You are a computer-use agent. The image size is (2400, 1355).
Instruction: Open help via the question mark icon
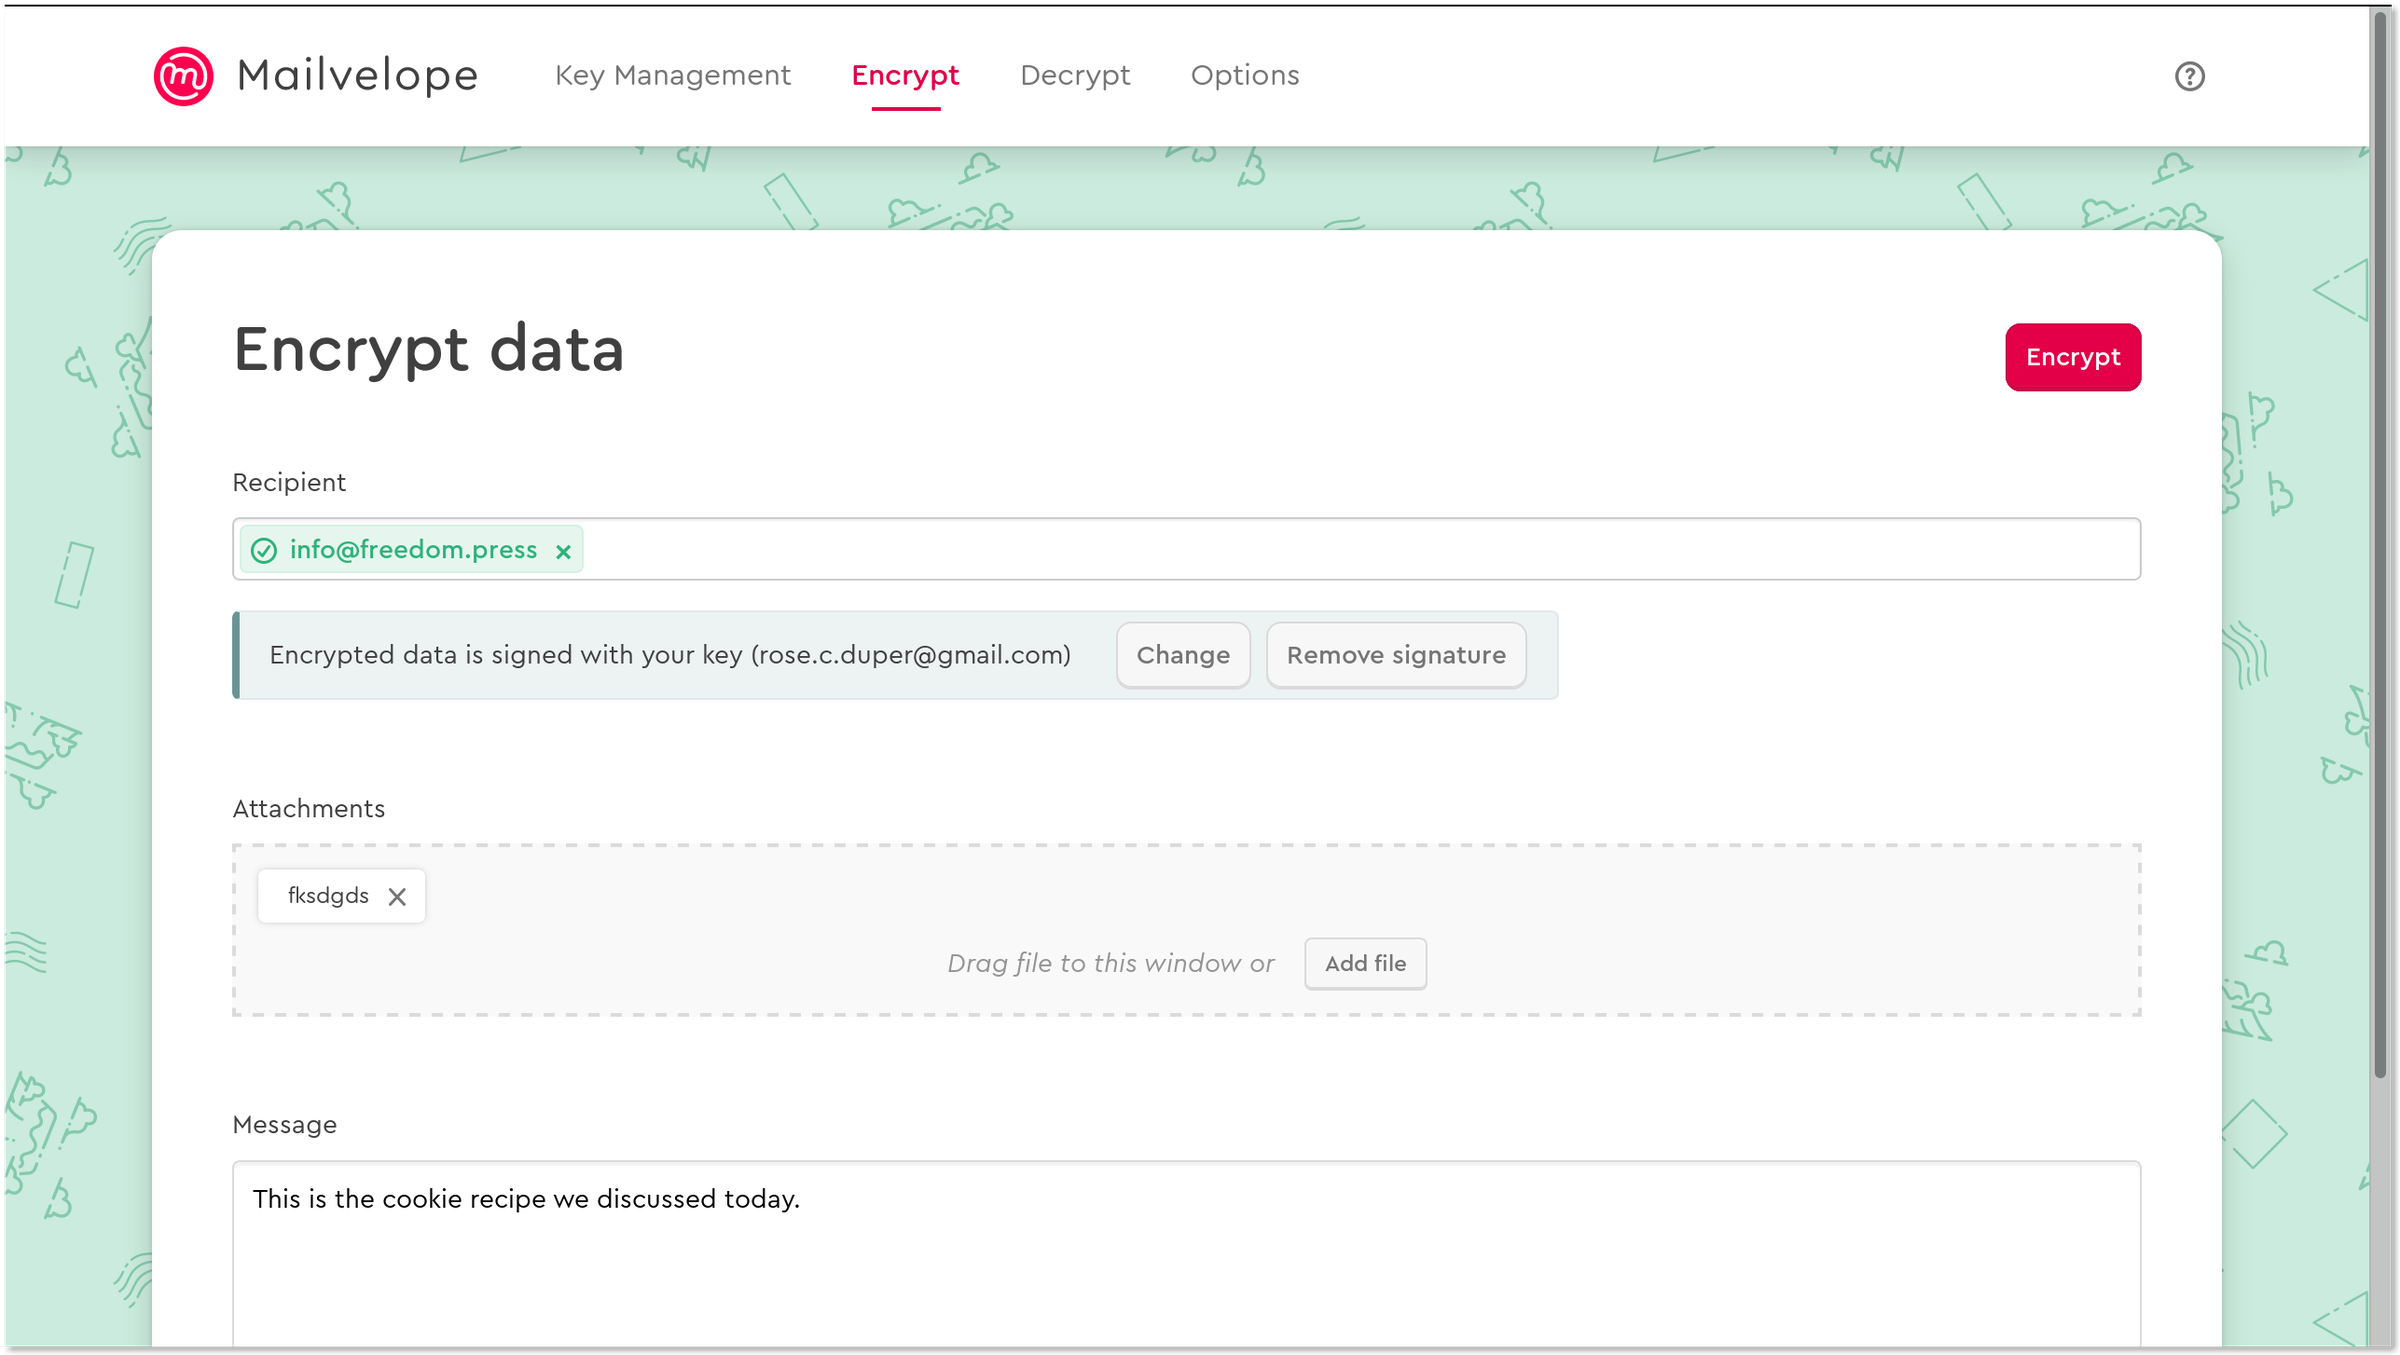tap(2189, 76)
